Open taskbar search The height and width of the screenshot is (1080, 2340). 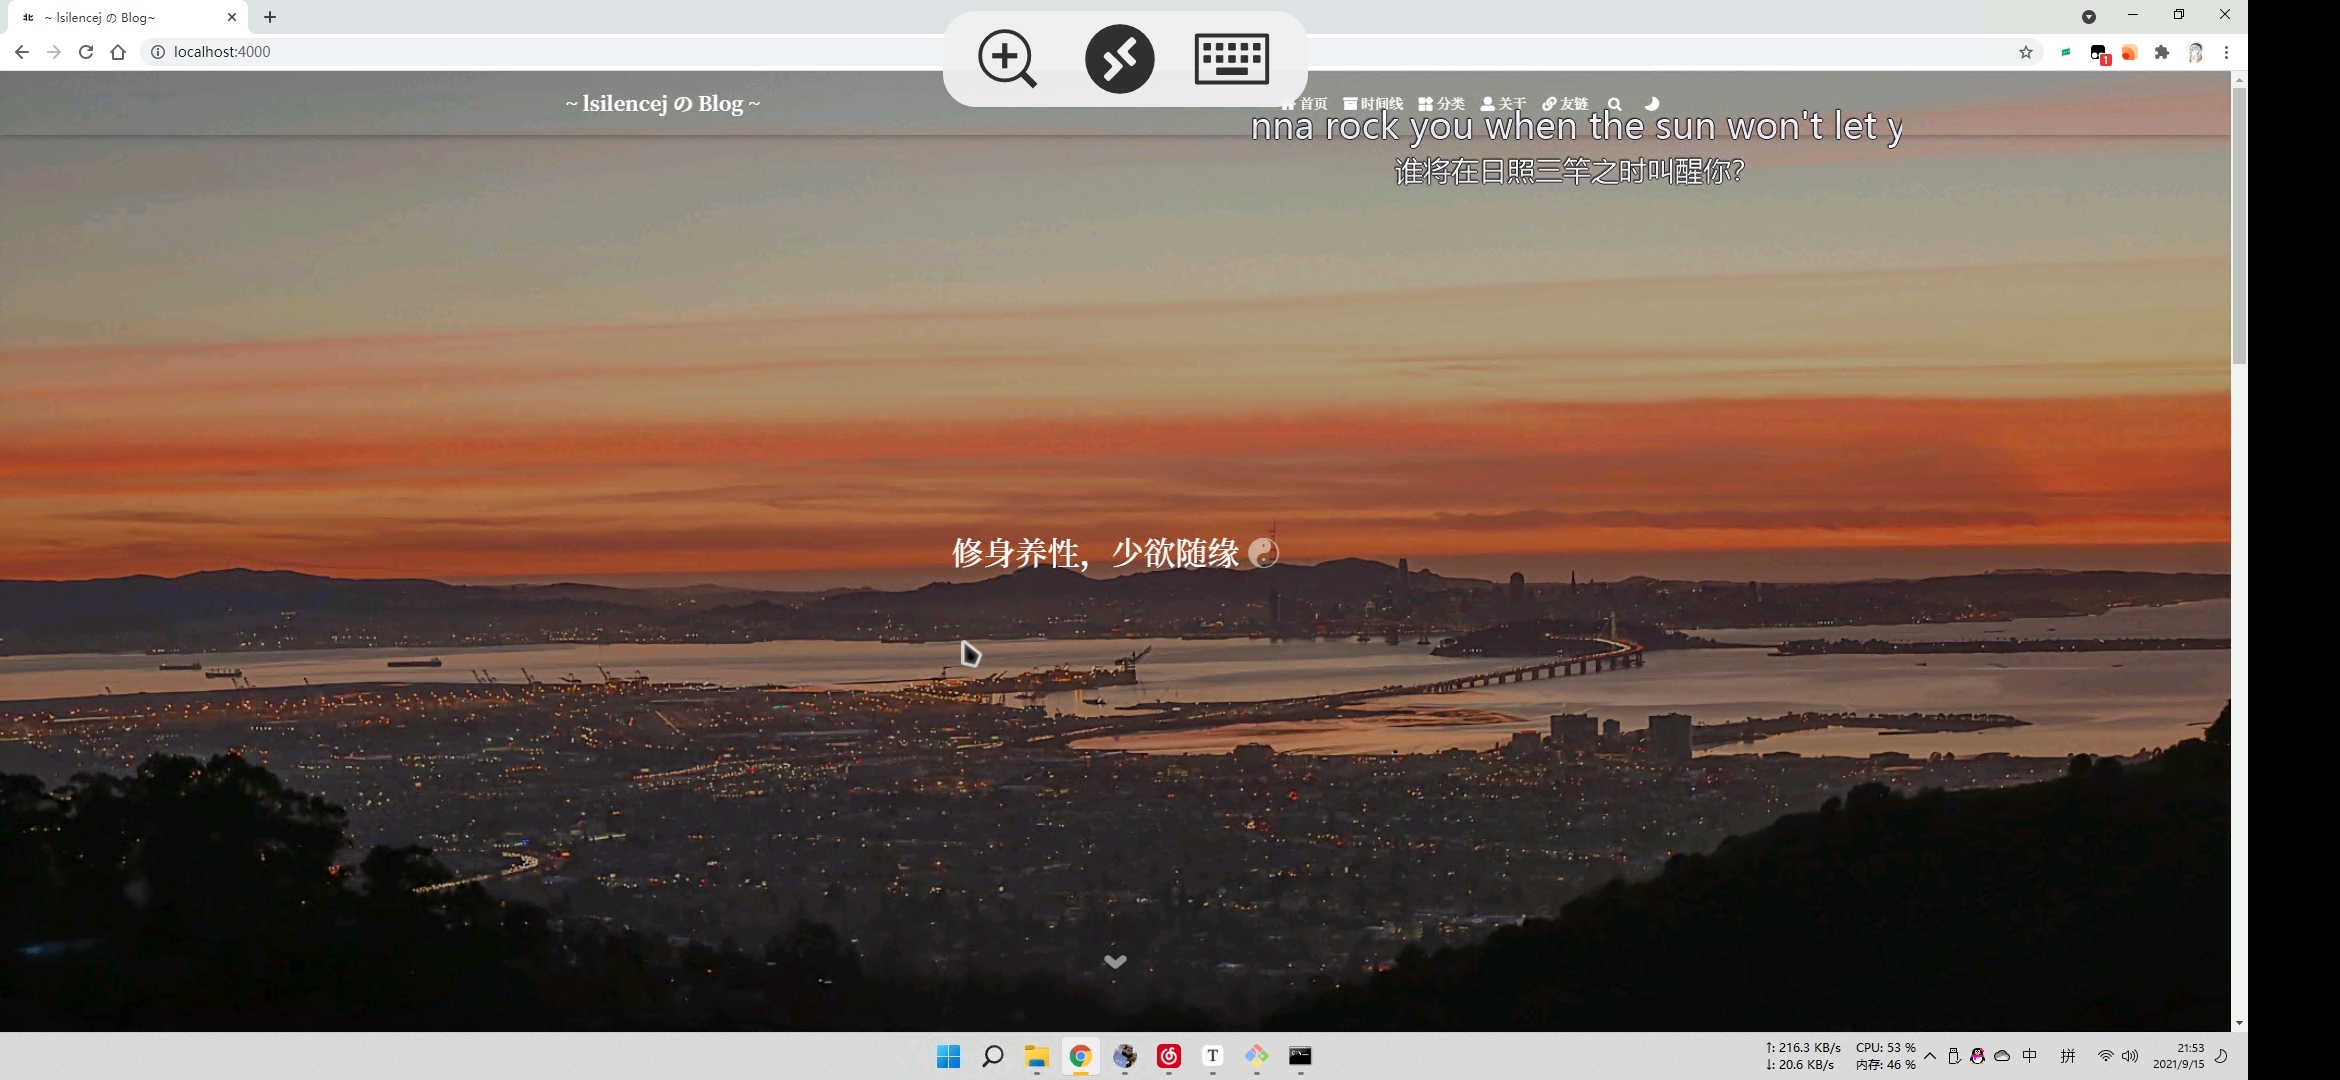click(992, 1056)
